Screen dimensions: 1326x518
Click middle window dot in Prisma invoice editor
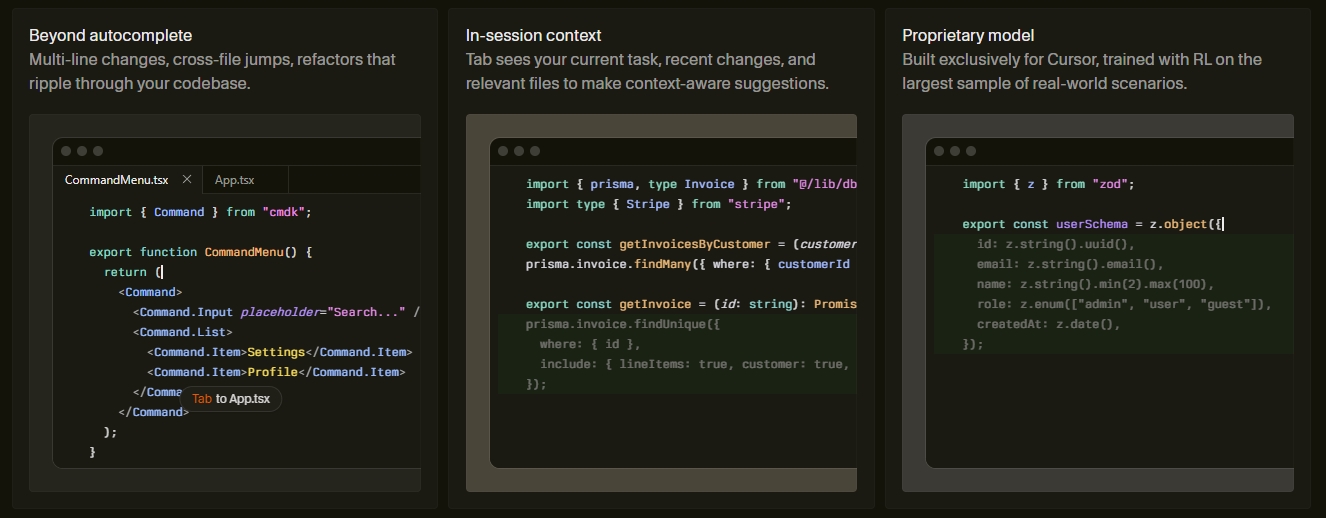point(519,151)
